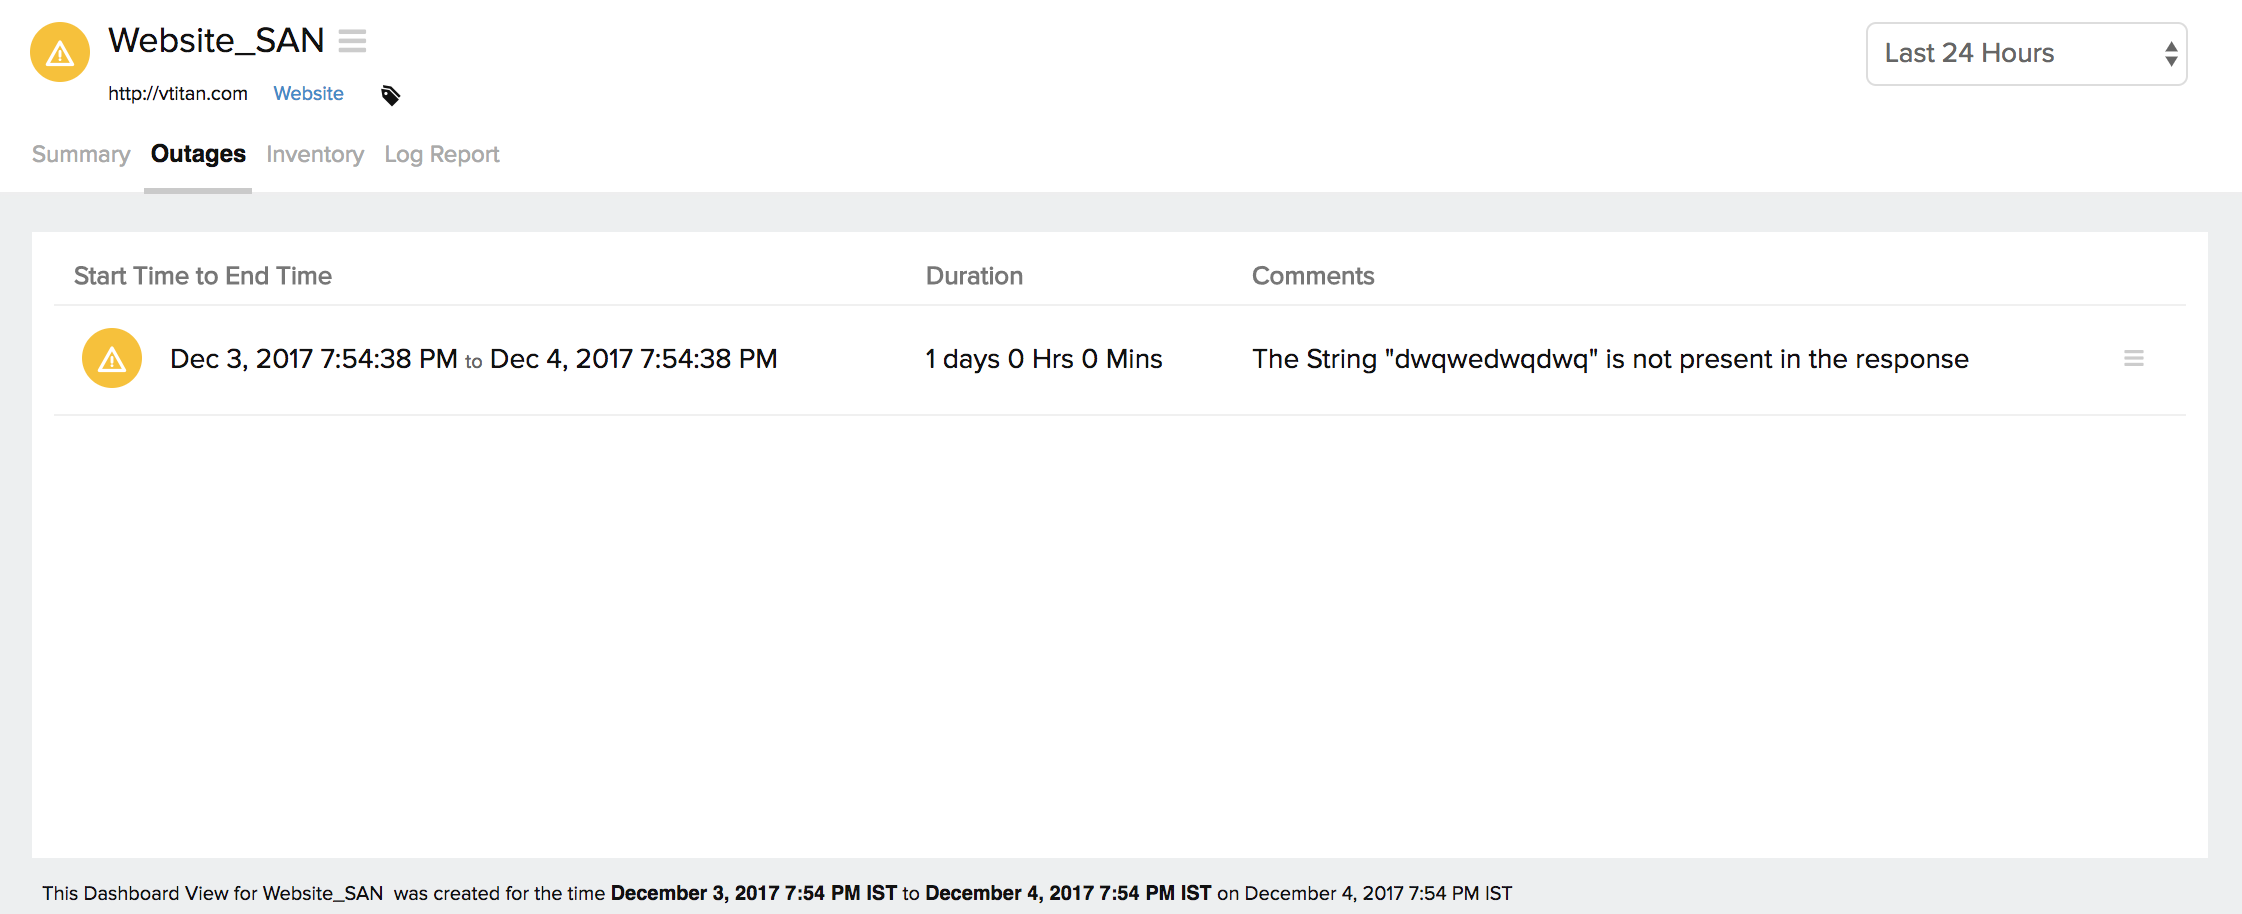Click the tag icon near Website link
This screenshot has width=2242, height=914.
click(x=390, y=95)
